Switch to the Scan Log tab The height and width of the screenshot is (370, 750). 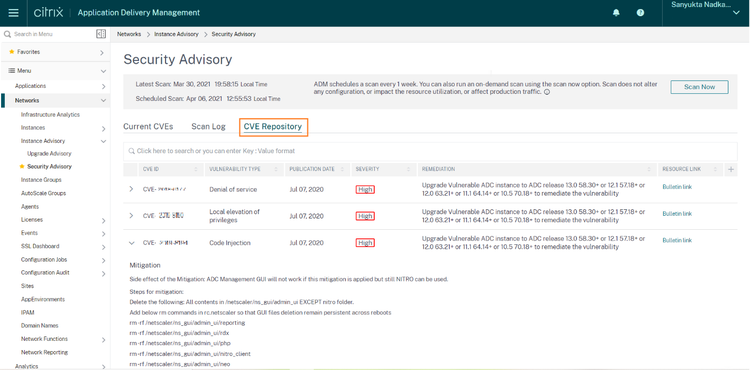(x=209, y=127)
